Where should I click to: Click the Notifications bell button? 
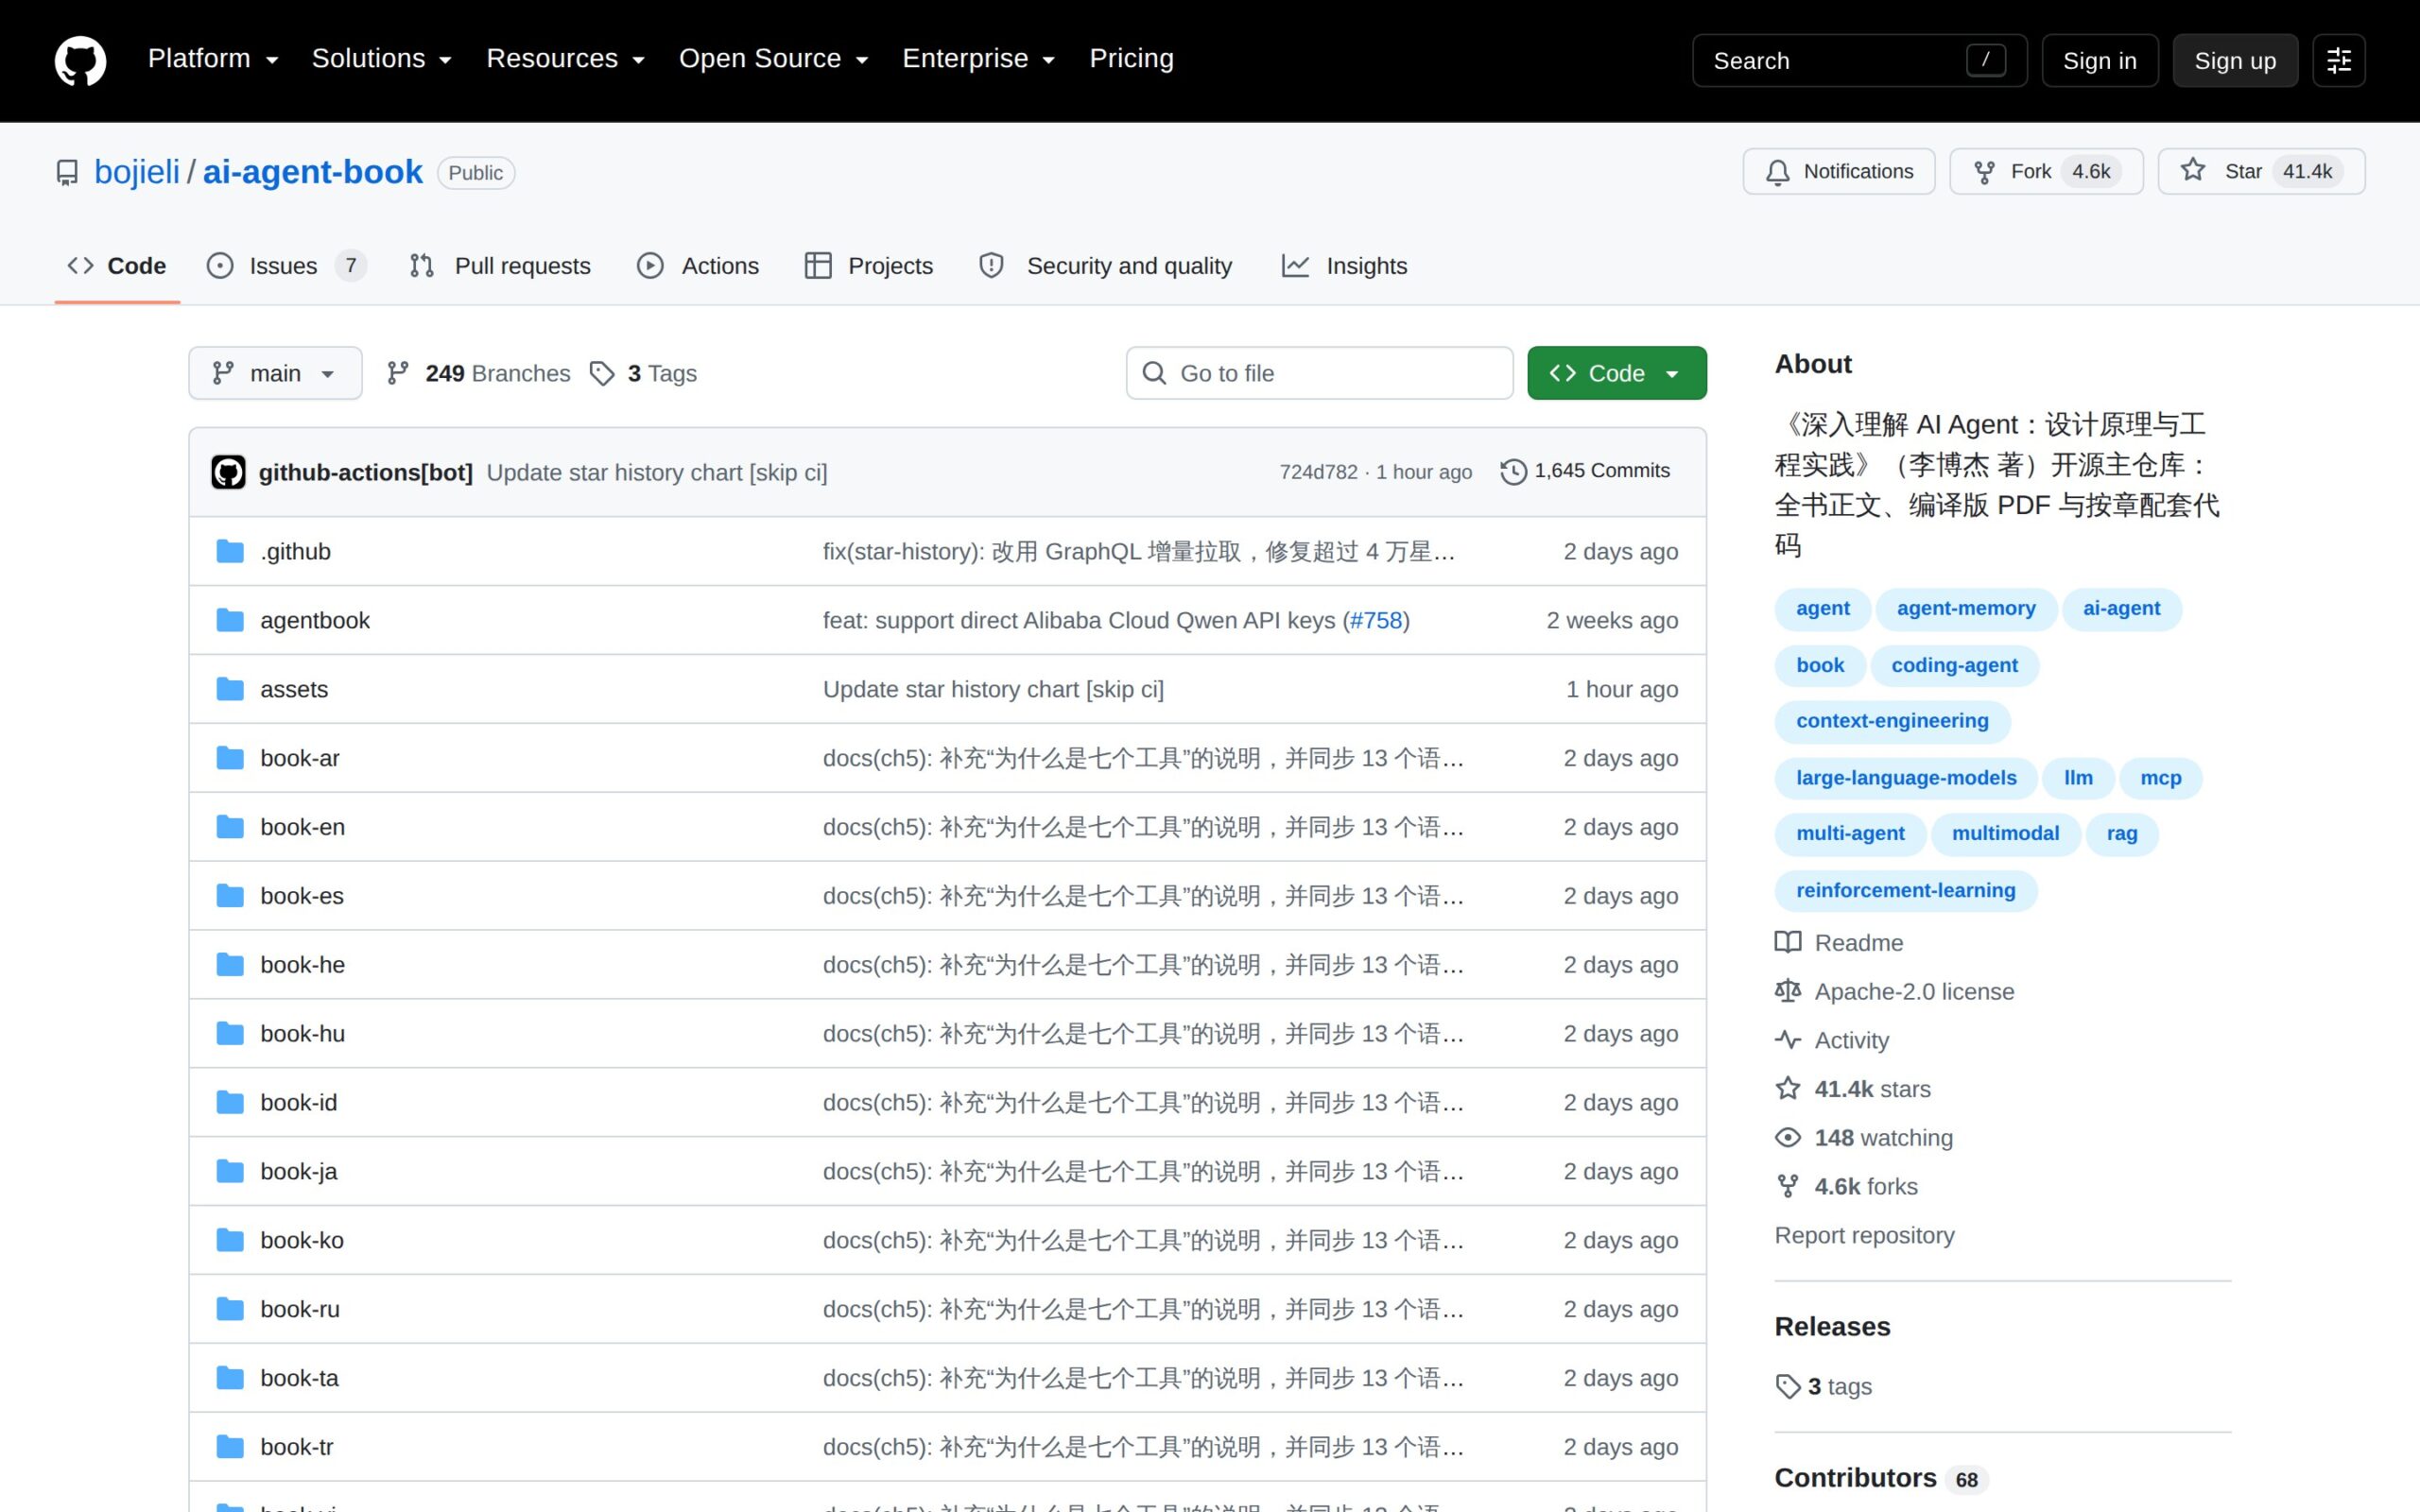1838,171
